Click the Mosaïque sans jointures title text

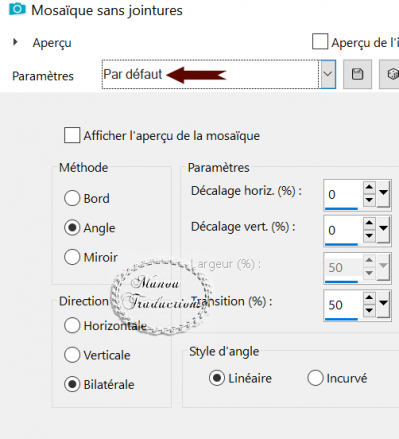tap(107, 10)
